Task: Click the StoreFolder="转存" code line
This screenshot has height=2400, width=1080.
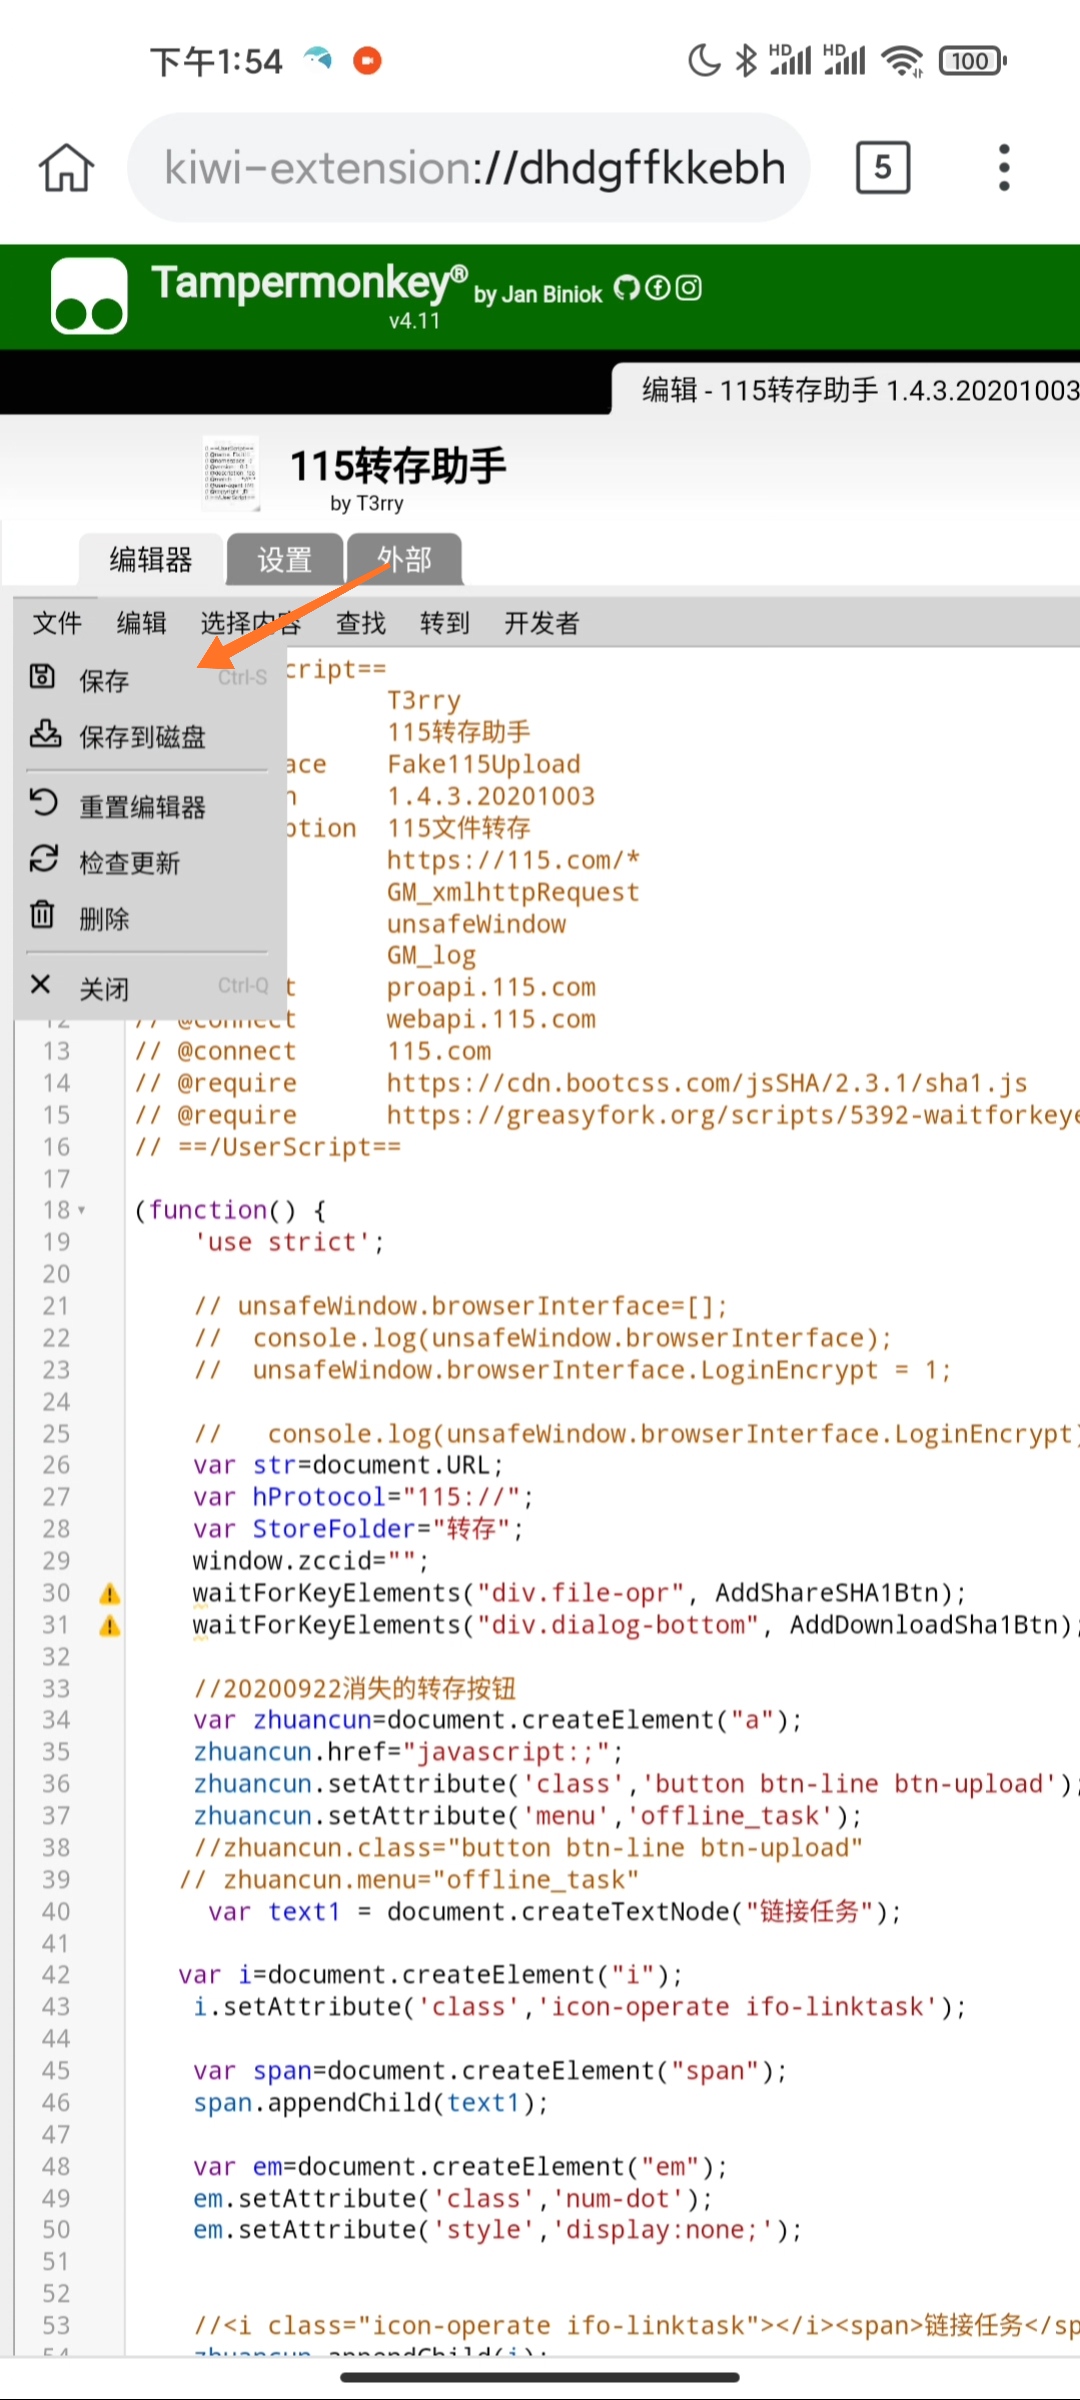Action: [x=358, y=1529]
